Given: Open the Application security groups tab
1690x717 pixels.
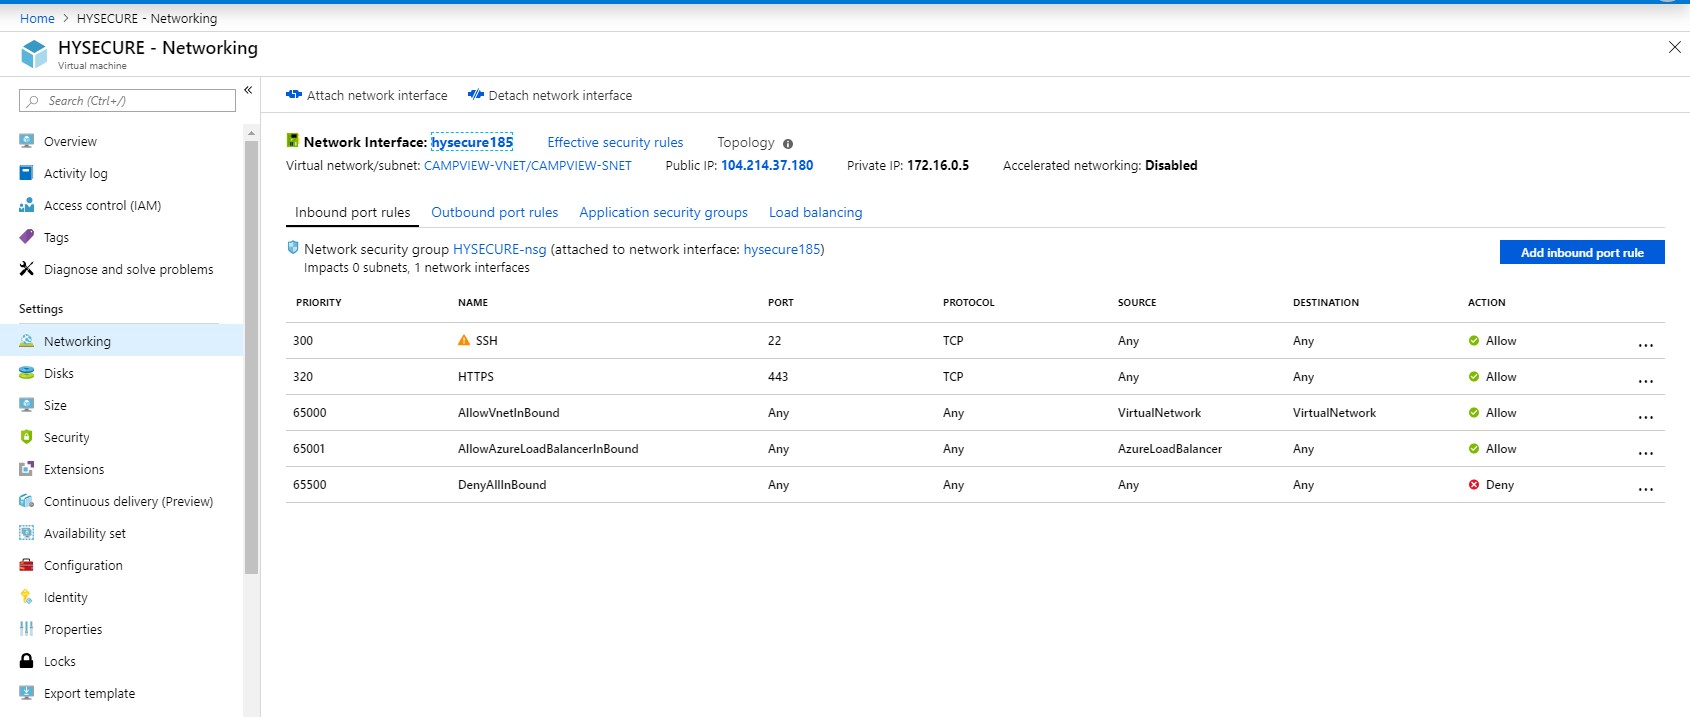Looking at the screenshot, I should 664,212.
